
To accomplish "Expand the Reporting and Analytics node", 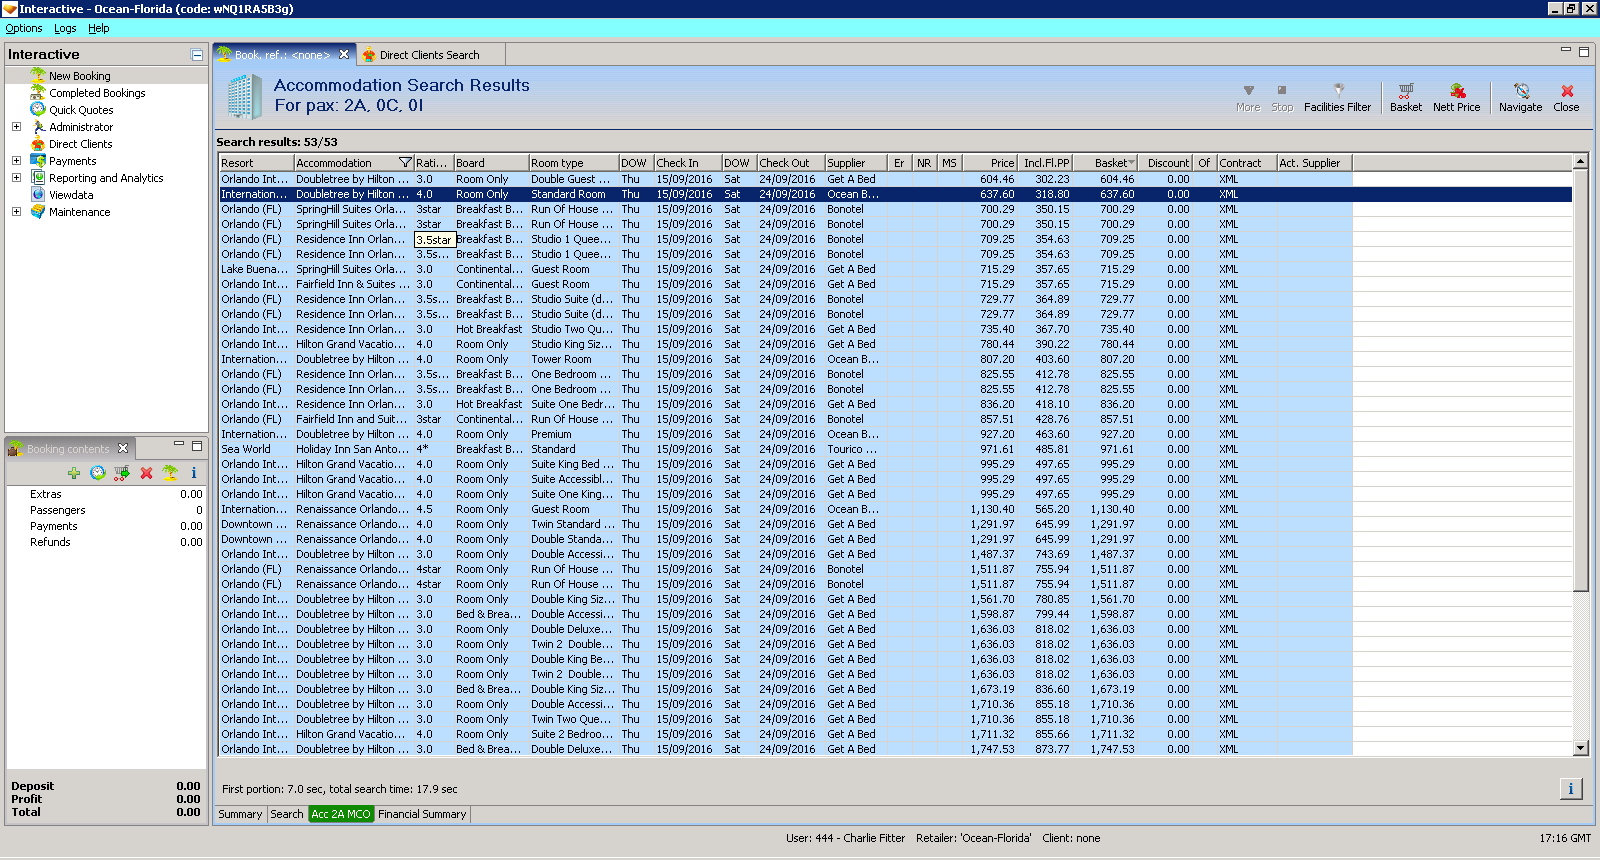I will coord(16,178).
